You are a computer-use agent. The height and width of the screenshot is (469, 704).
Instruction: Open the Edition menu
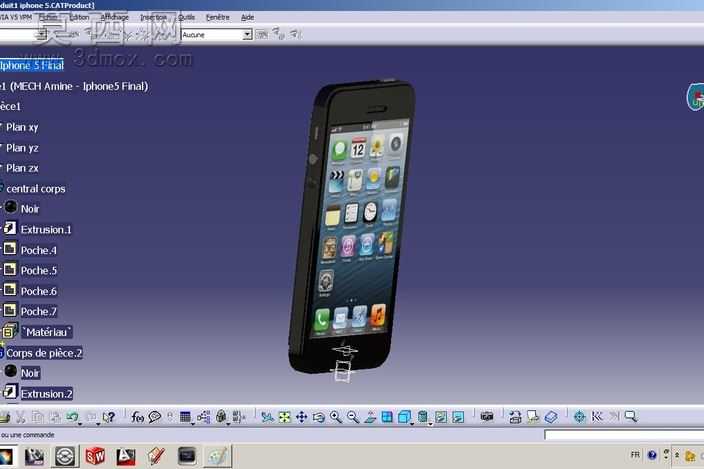point(79,17)
